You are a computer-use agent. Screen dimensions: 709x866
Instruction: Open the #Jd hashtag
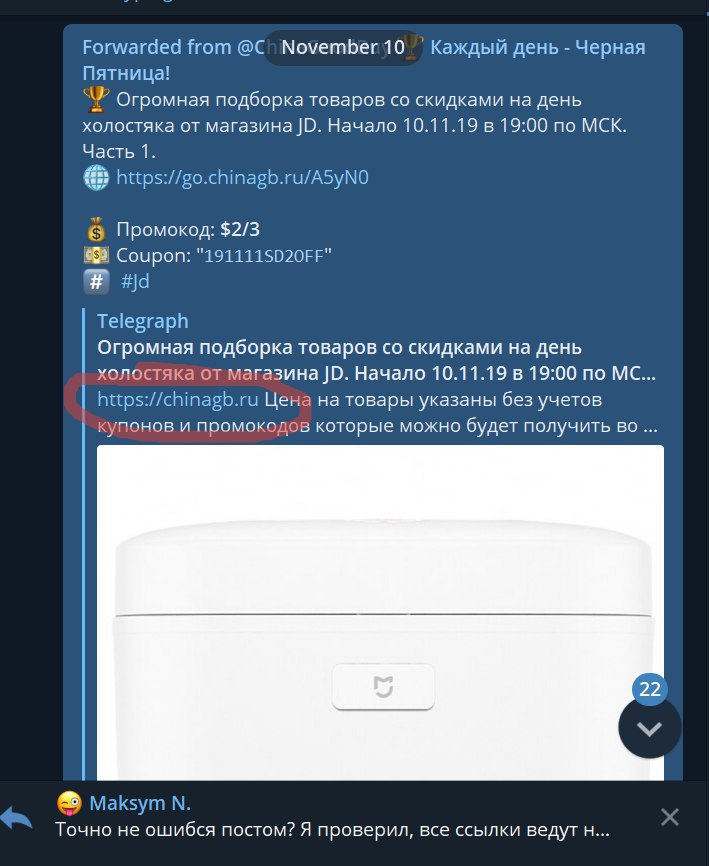tap(135, 282)
